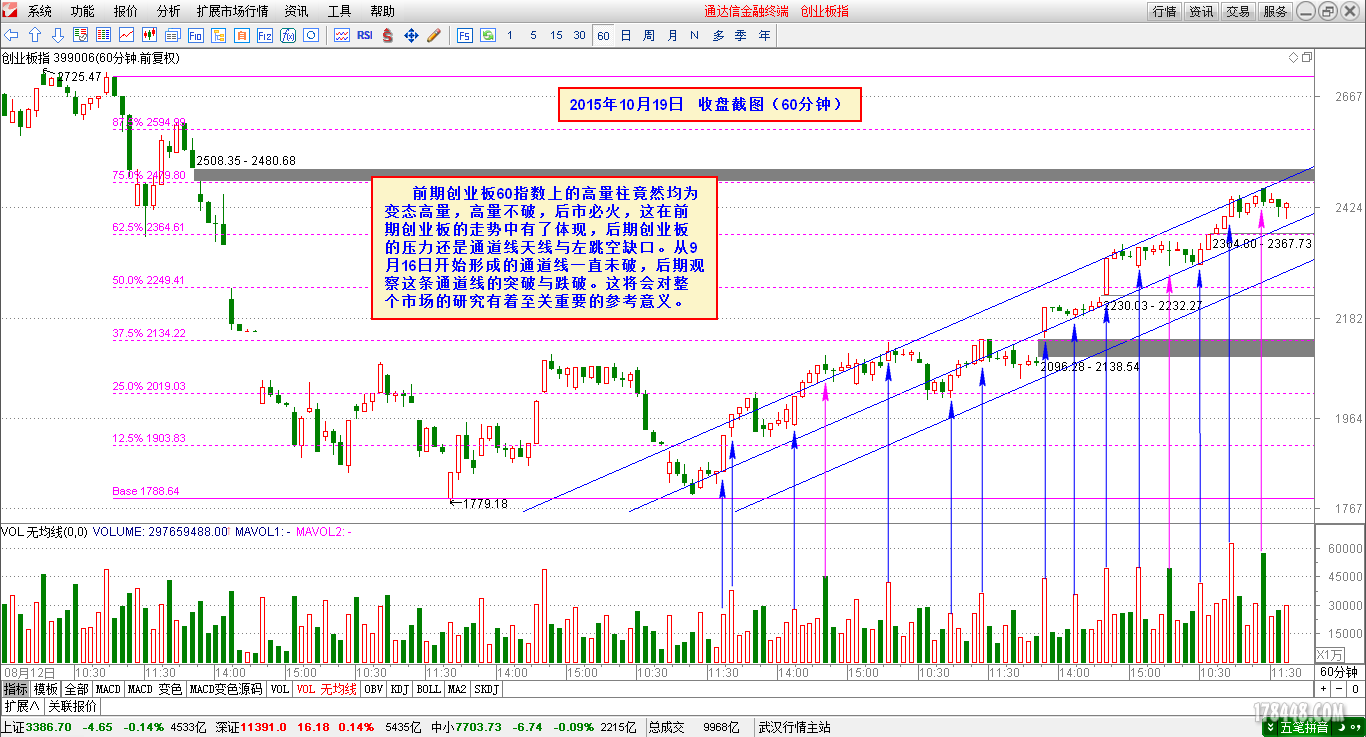Screen dimensions: 1366x737
Task: Click the F12 toolbar icon
Action: pos(264,35)
